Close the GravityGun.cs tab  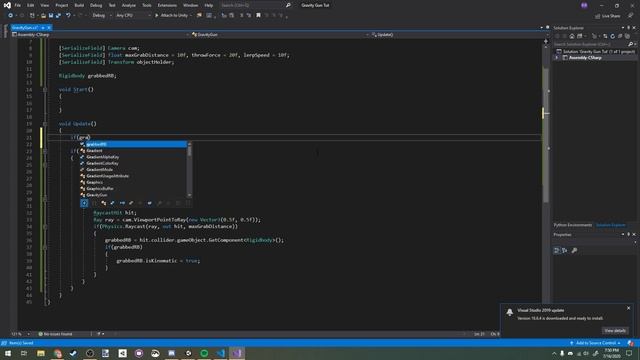coord(49,28)
